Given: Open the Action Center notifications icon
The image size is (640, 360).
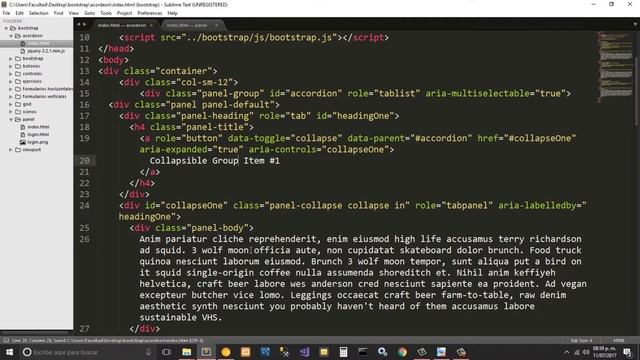Looking at the screenshot, I should point(627,352).
